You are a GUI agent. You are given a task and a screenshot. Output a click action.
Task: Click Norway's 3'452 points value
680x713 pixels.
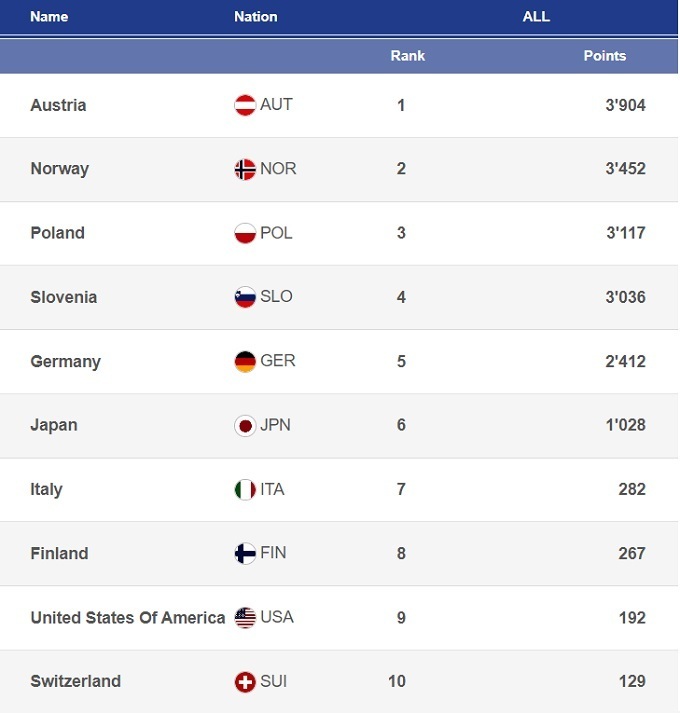(x=625, y=169)
